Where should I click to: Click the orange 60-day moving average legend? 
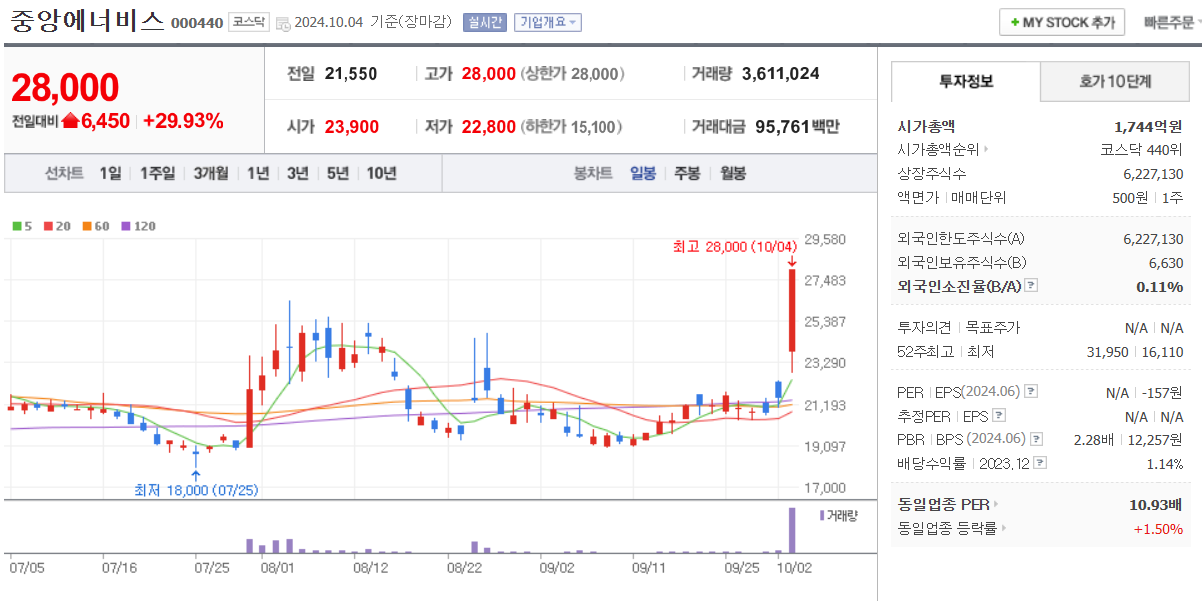tap(96, 226)
